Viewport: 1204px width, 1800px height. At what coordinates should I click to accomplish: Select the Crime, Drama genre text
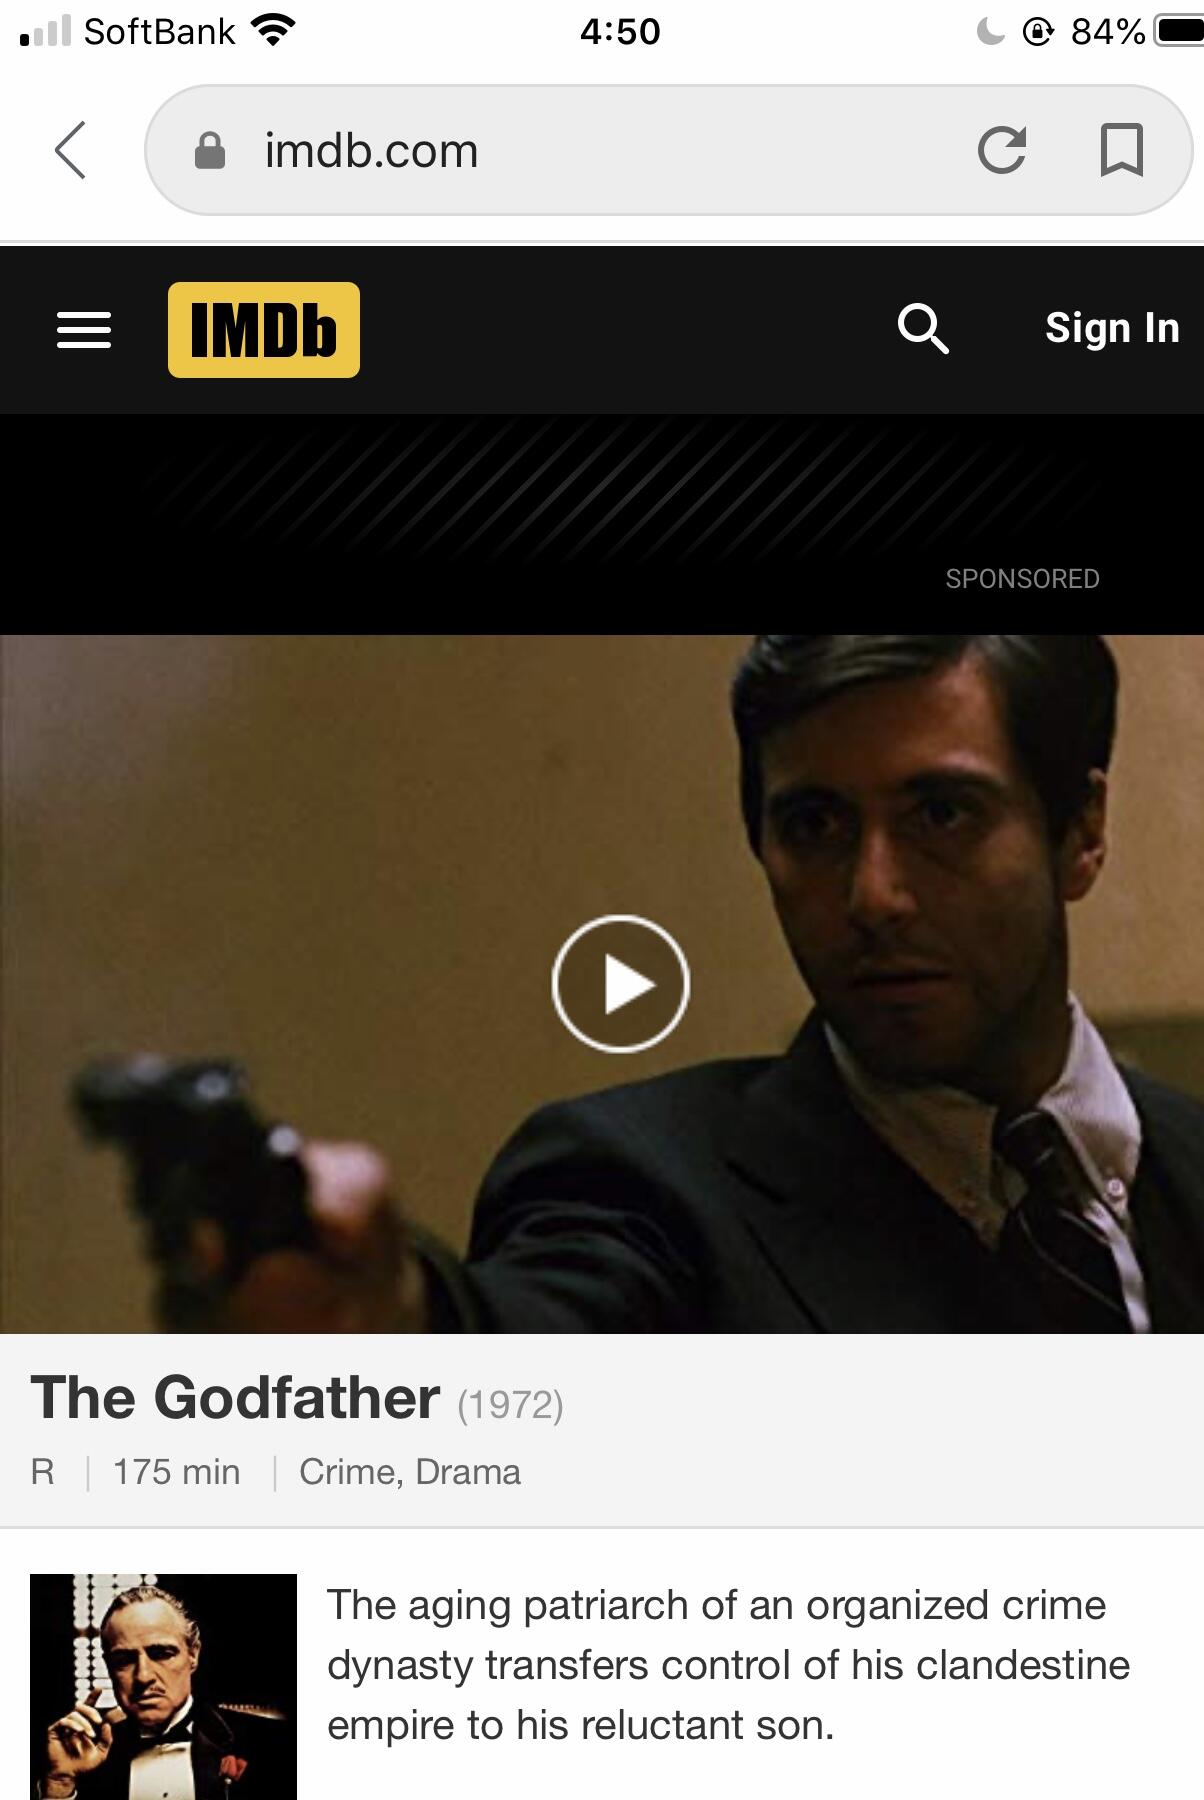tap(410, 1472)
